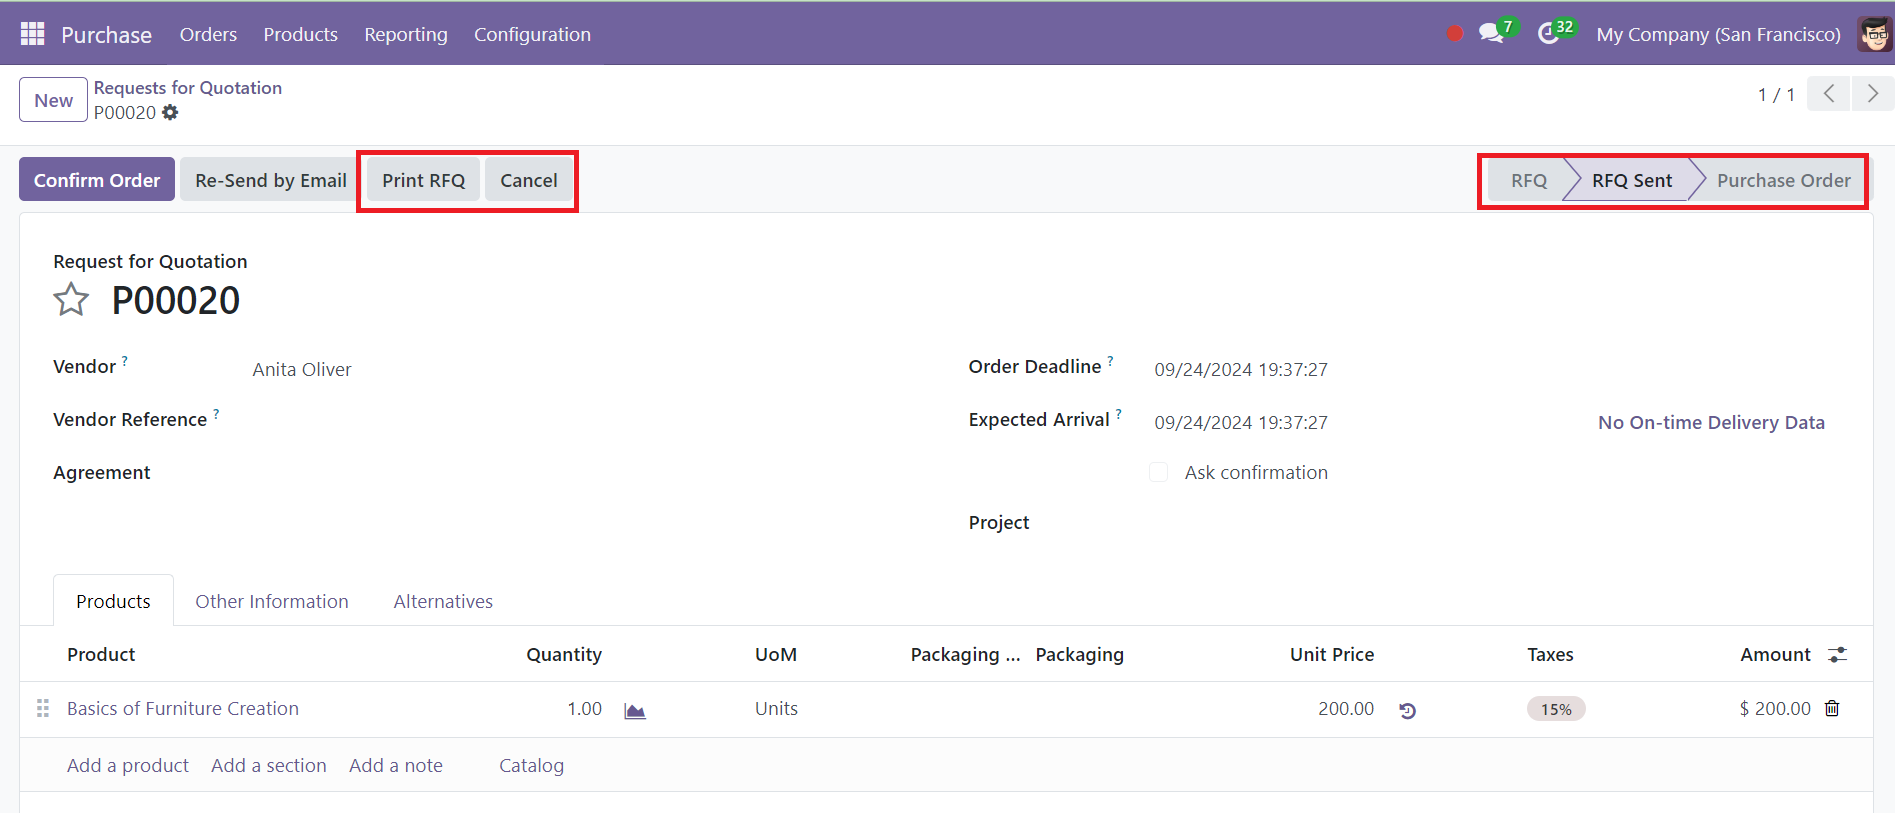Click the Units UoM cell
The height and width of the screenshot is (813, 1895).
[x=776, y=709]
